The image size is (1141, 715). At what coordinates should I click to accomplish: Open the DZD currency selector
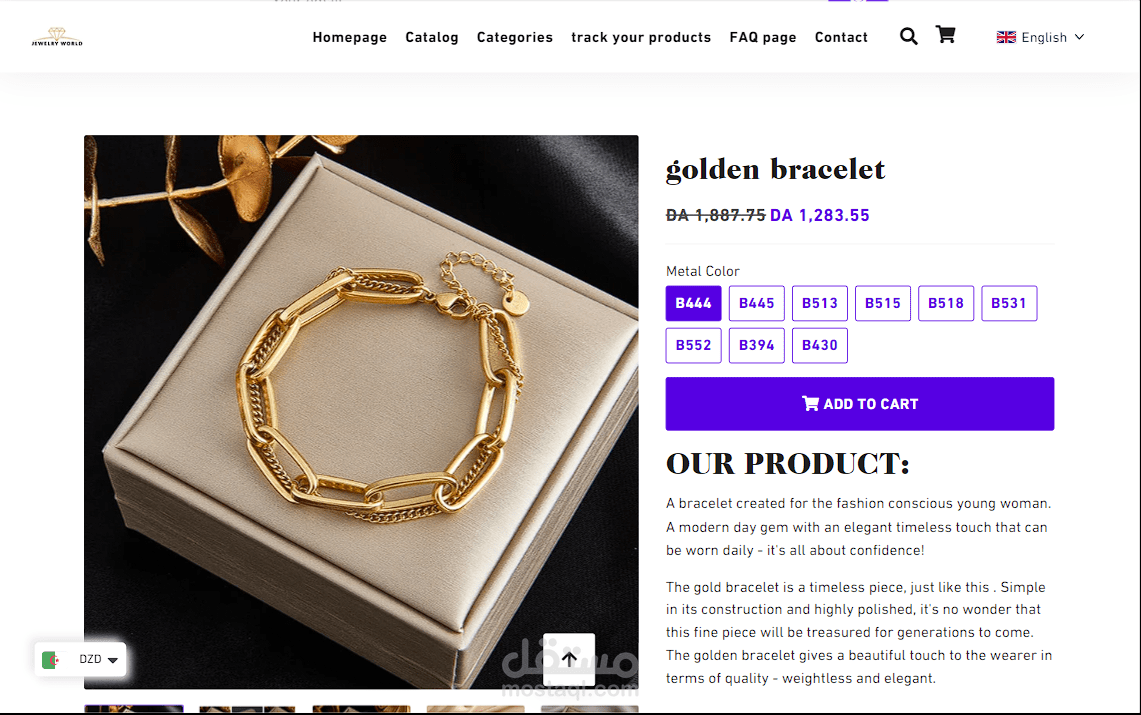(x=80, y=660)
